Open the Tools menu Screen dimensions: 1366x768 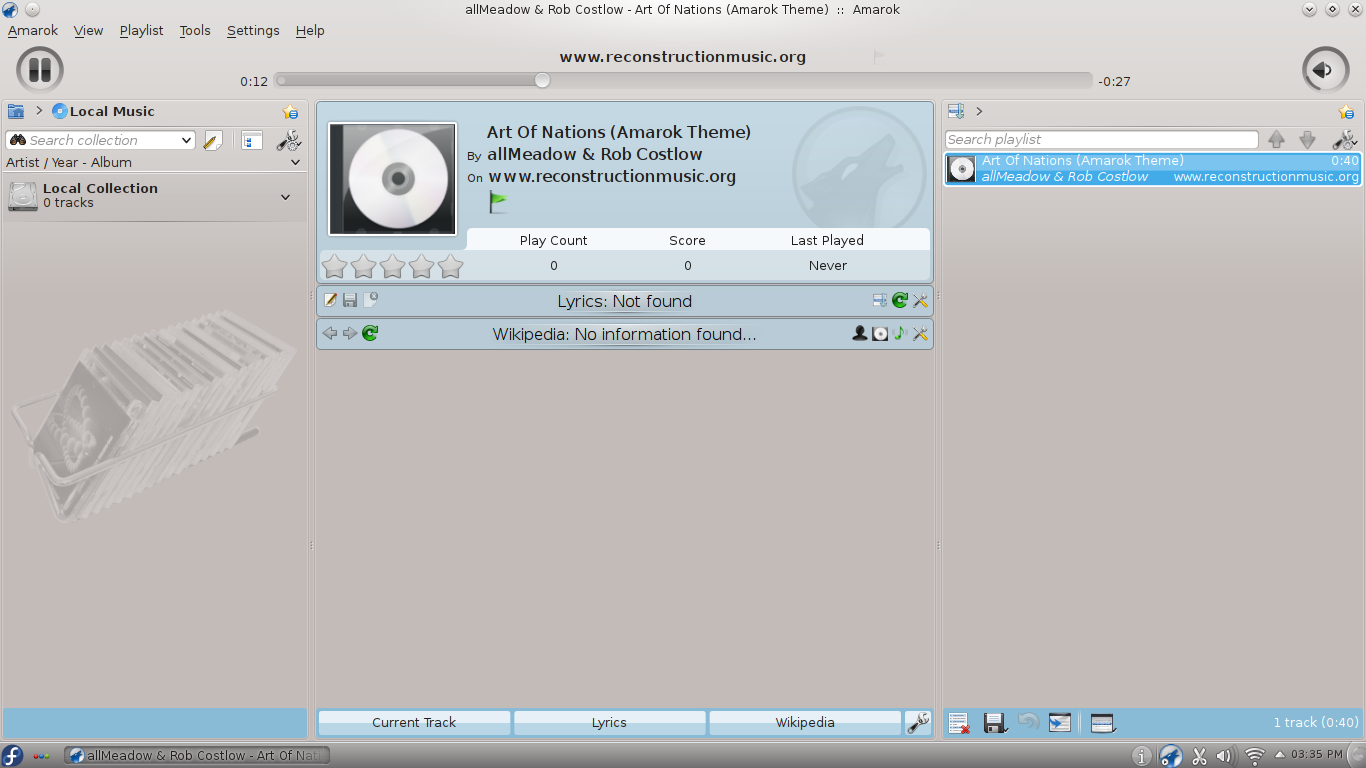click(x=195, y=30)
